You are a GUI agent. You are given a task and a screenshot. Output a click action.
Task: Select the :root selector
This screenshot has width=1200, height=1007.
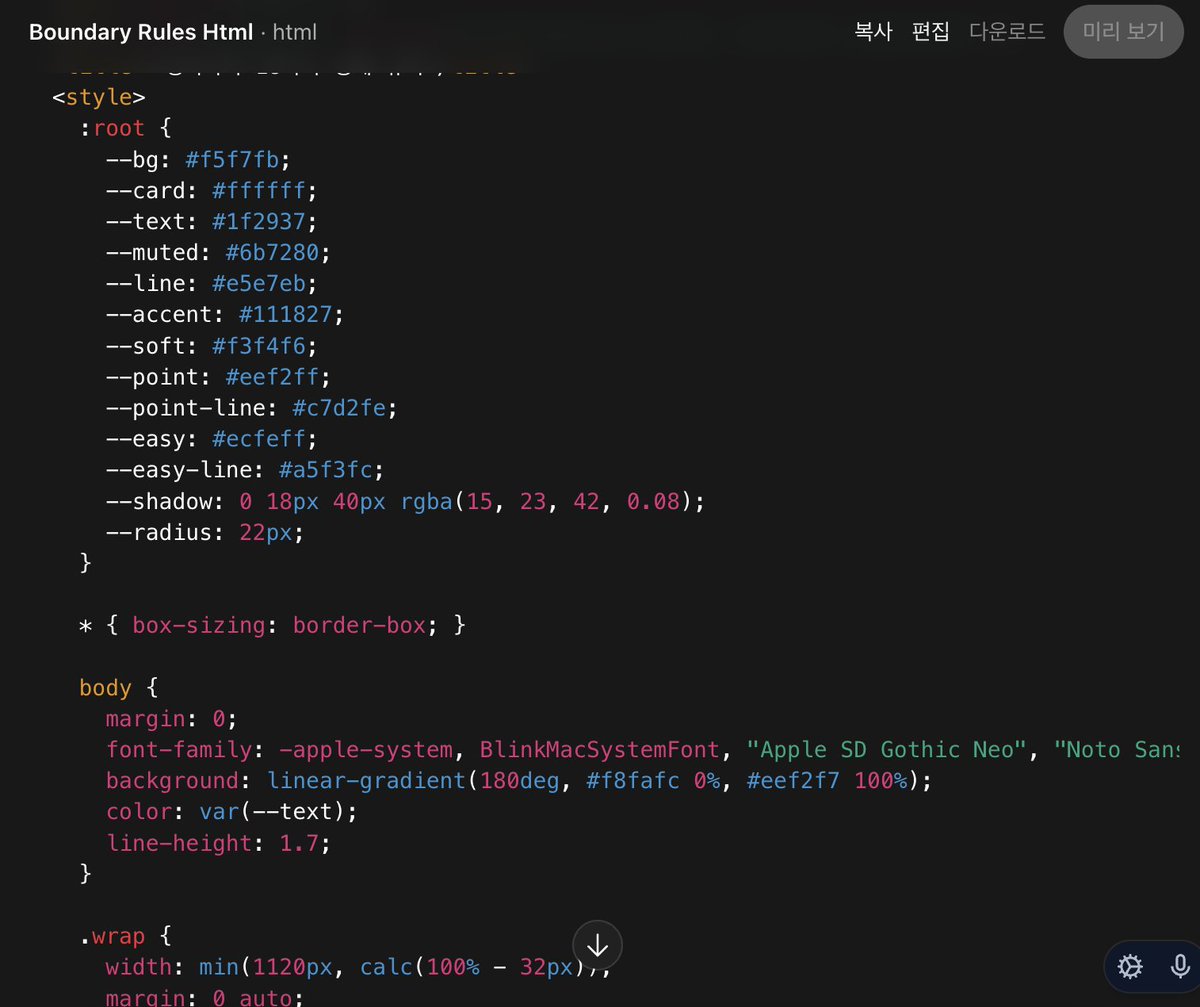(x=112, y=128)
